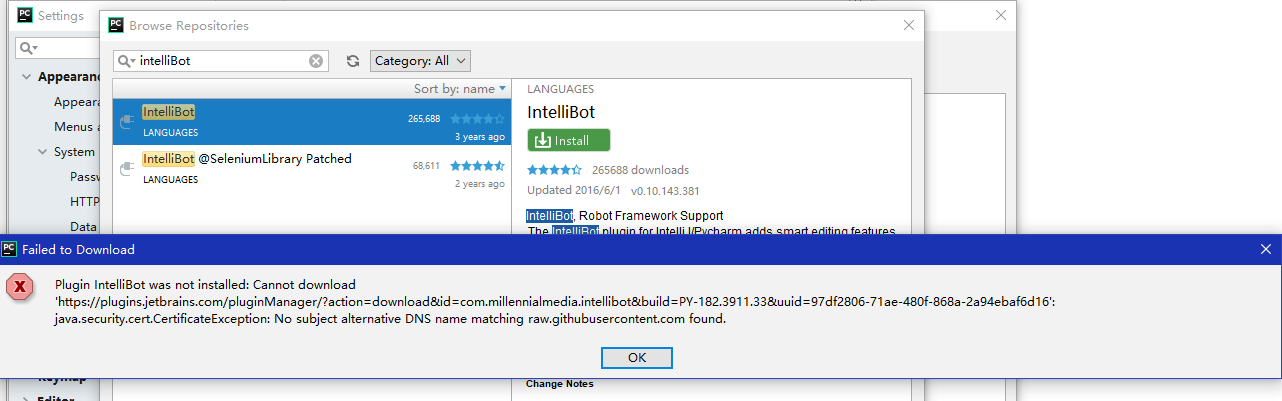Click star rating of SeleniumLibrary Patched row
This screenshot has width=1282, height=401.
477,165
